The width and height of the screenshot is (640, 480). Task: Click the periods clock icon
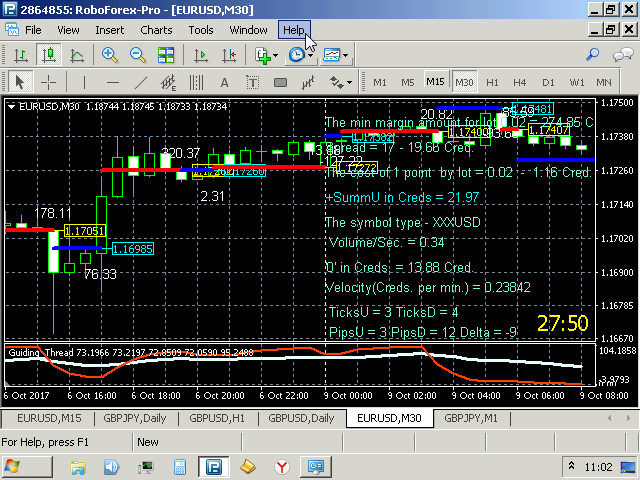pyautogui.click(x=297, y=55)
